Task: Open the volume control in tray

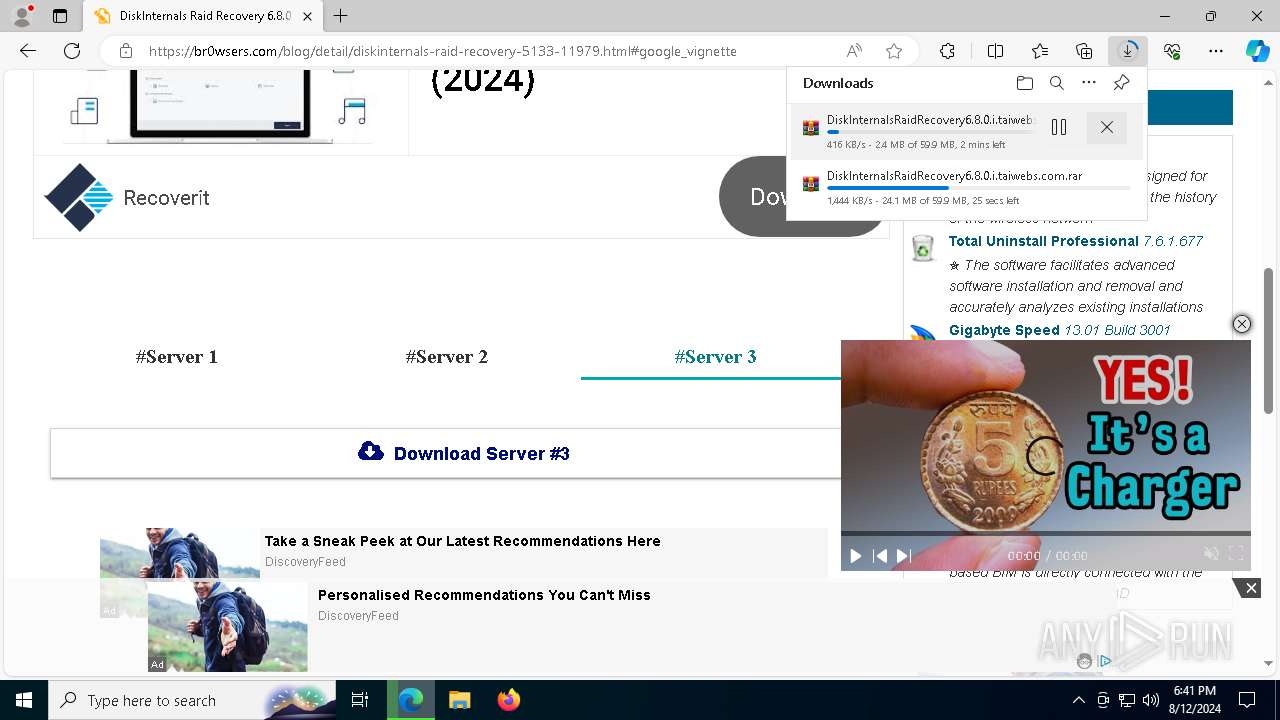Action: pos(1150,700)
